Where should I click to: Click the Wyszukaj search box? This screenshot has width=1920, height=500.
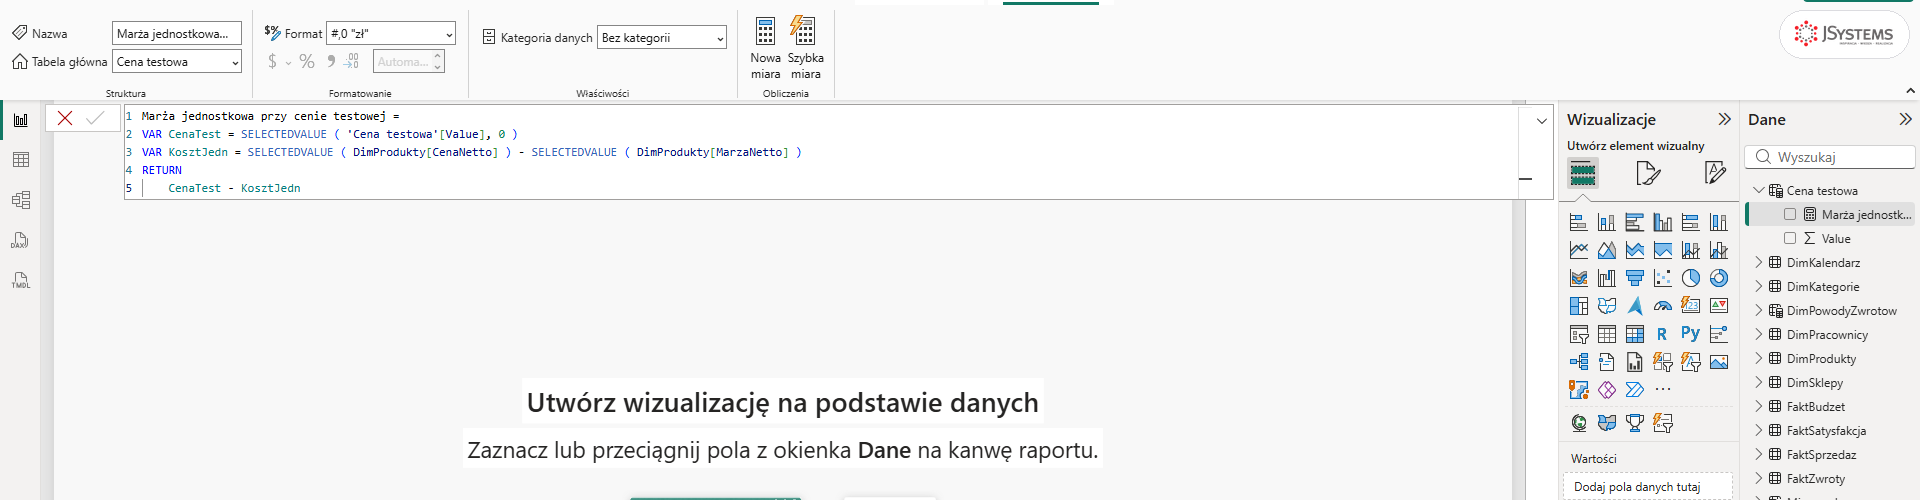pos(1830,157)
